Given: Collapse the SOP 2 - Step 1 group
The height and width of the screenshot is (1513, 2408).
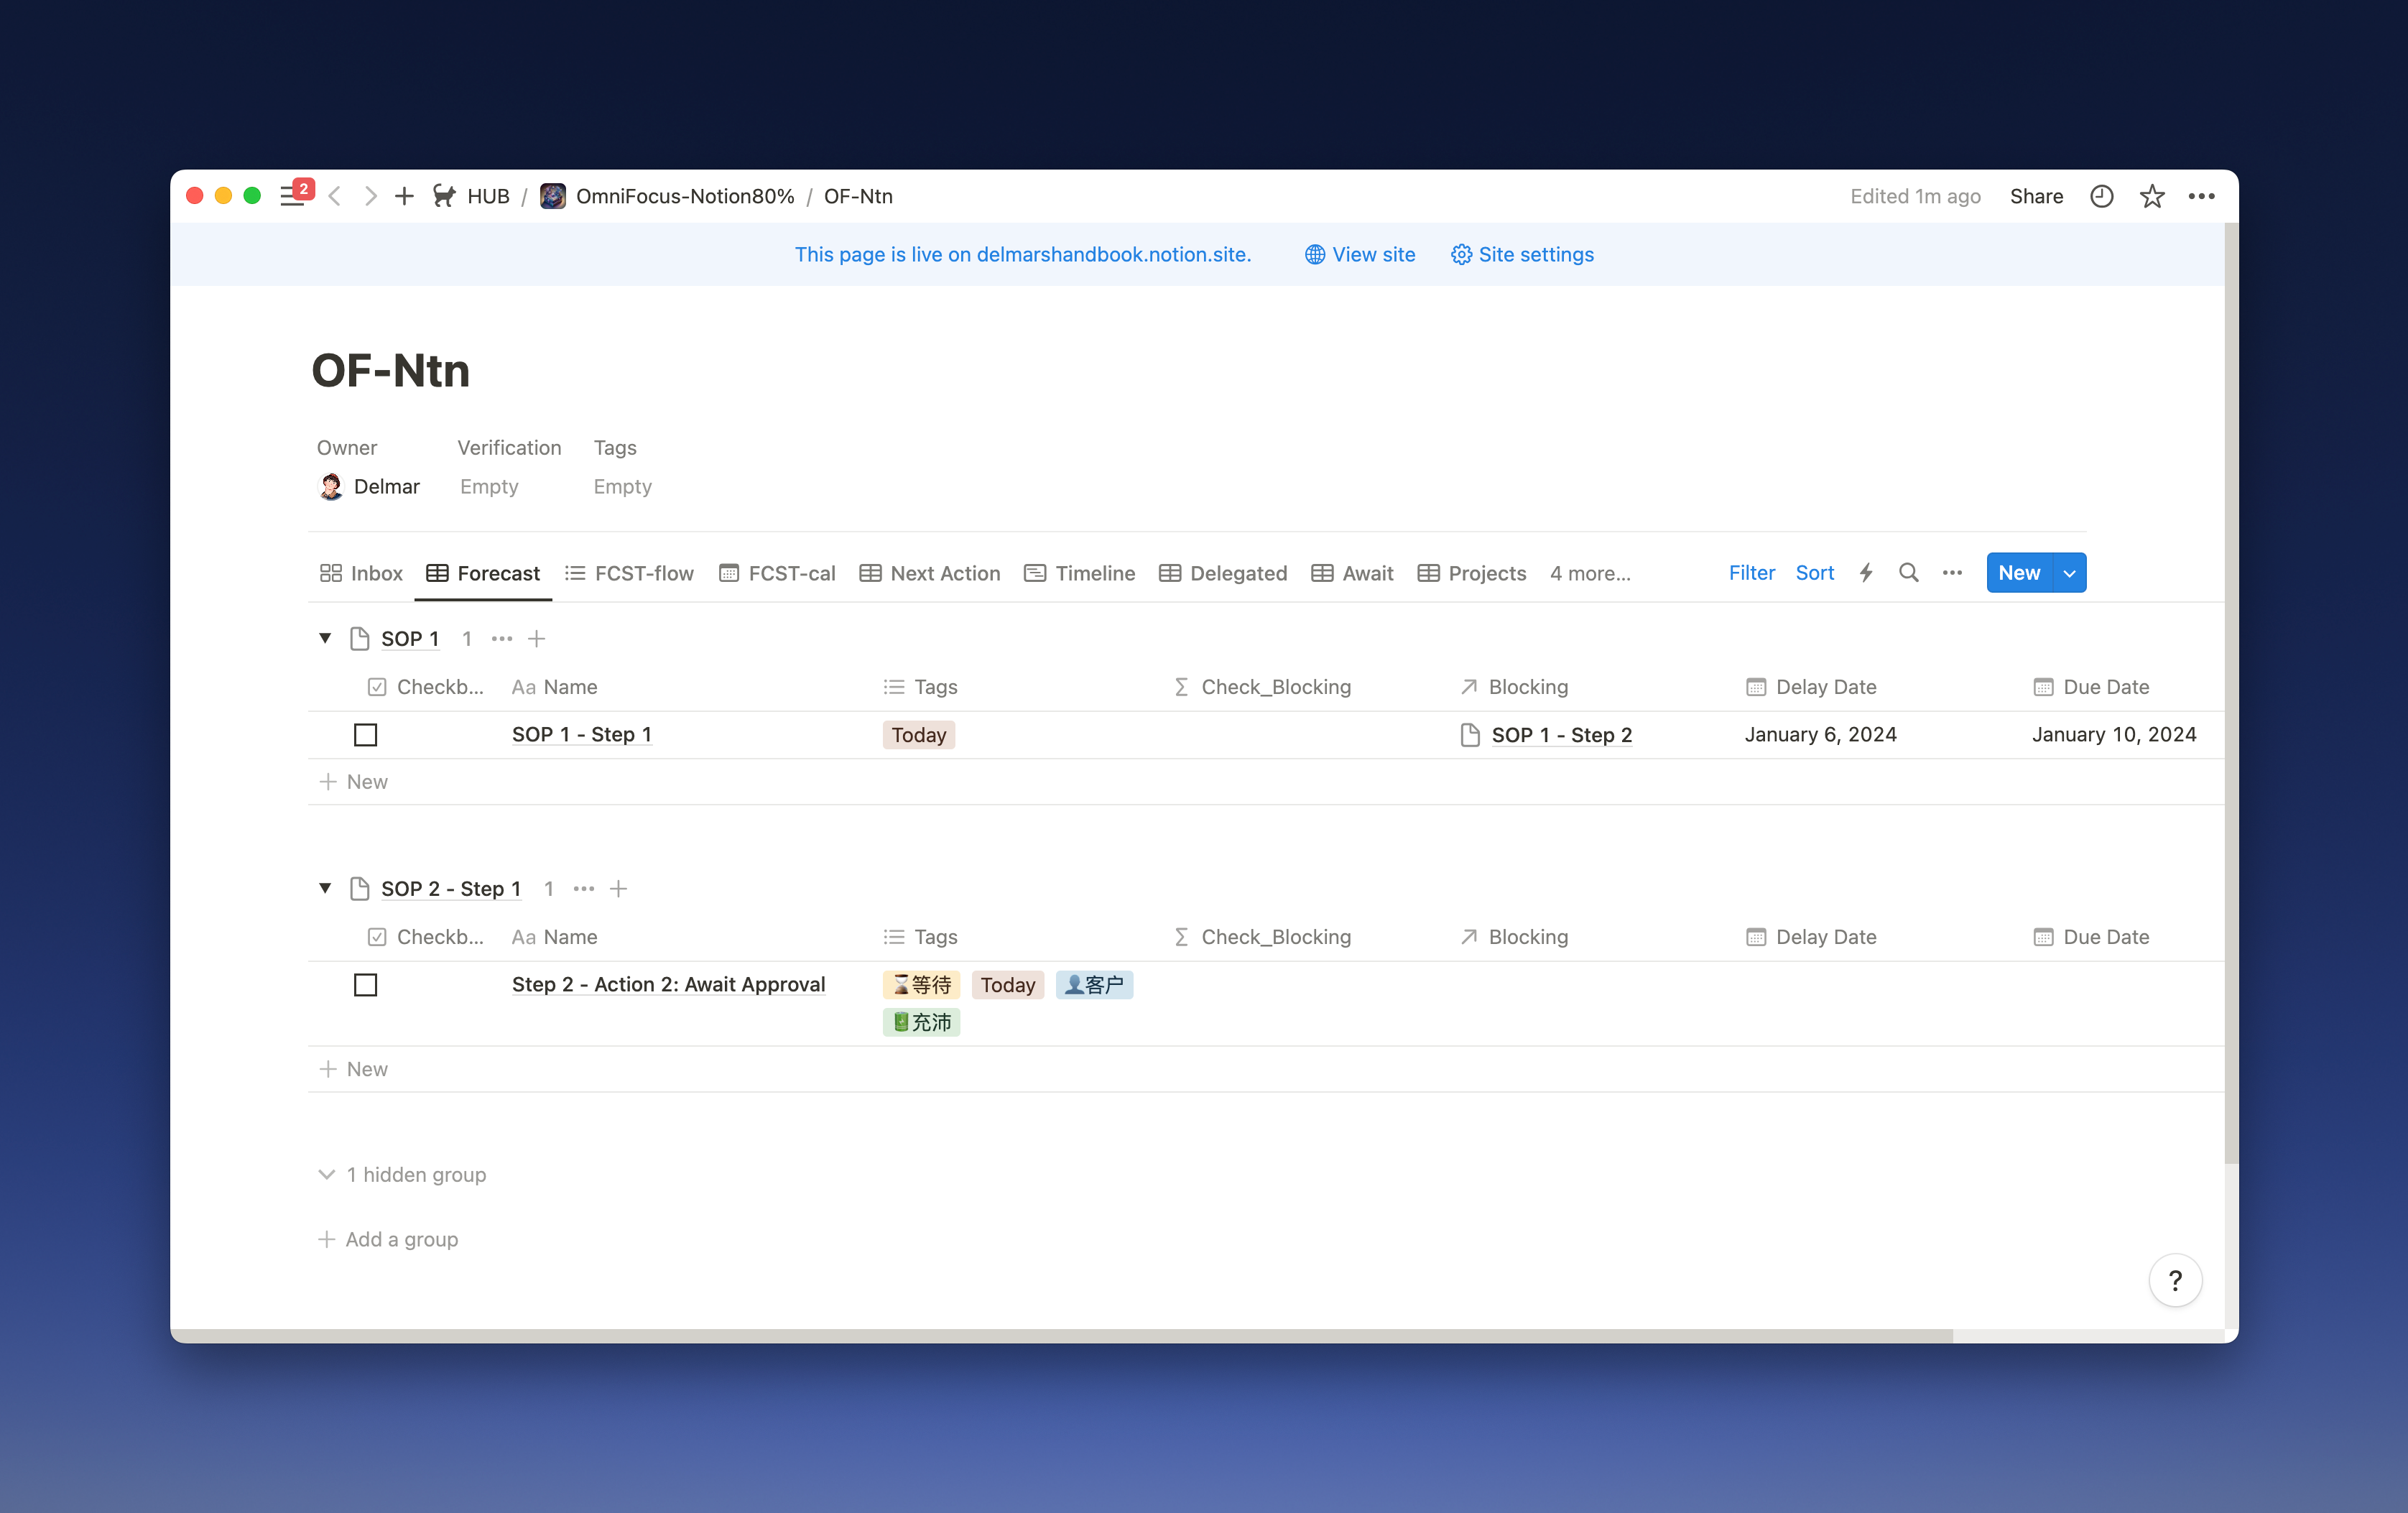Looking at the screenshot, I should [x=325, y=888].
